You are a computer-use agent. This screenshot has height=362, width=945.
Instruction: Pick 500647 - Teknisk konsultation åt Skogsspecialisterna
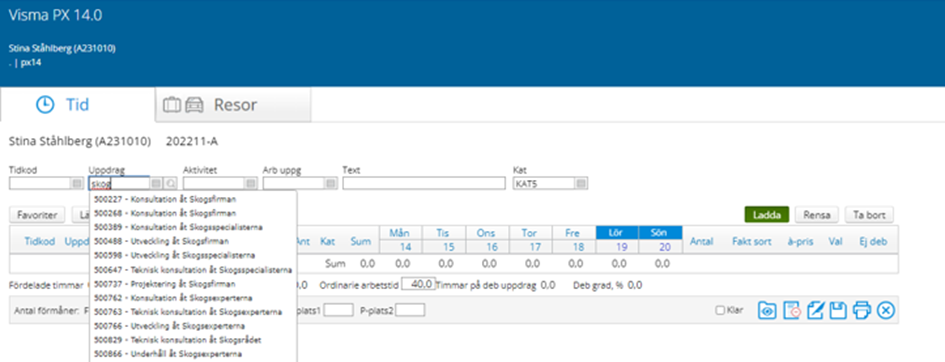[x=193, y=269]
